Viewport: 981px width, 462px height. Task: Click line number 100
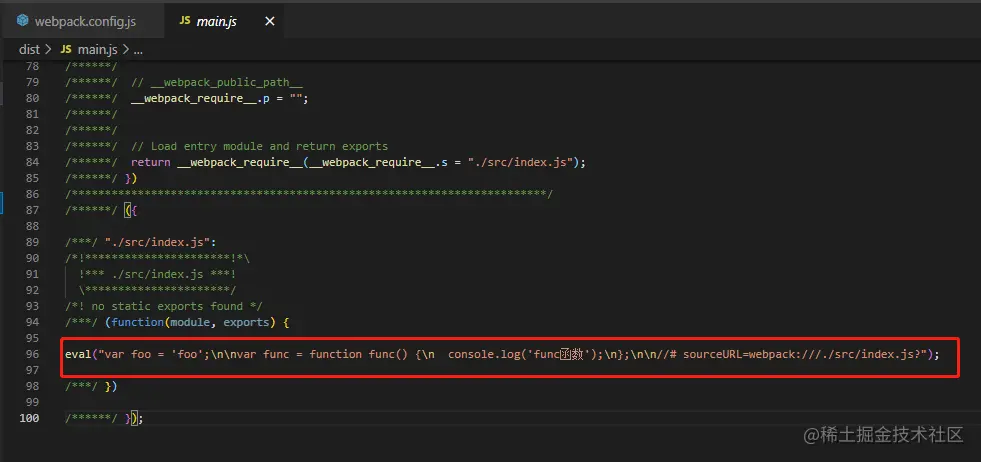click(29, 418)
